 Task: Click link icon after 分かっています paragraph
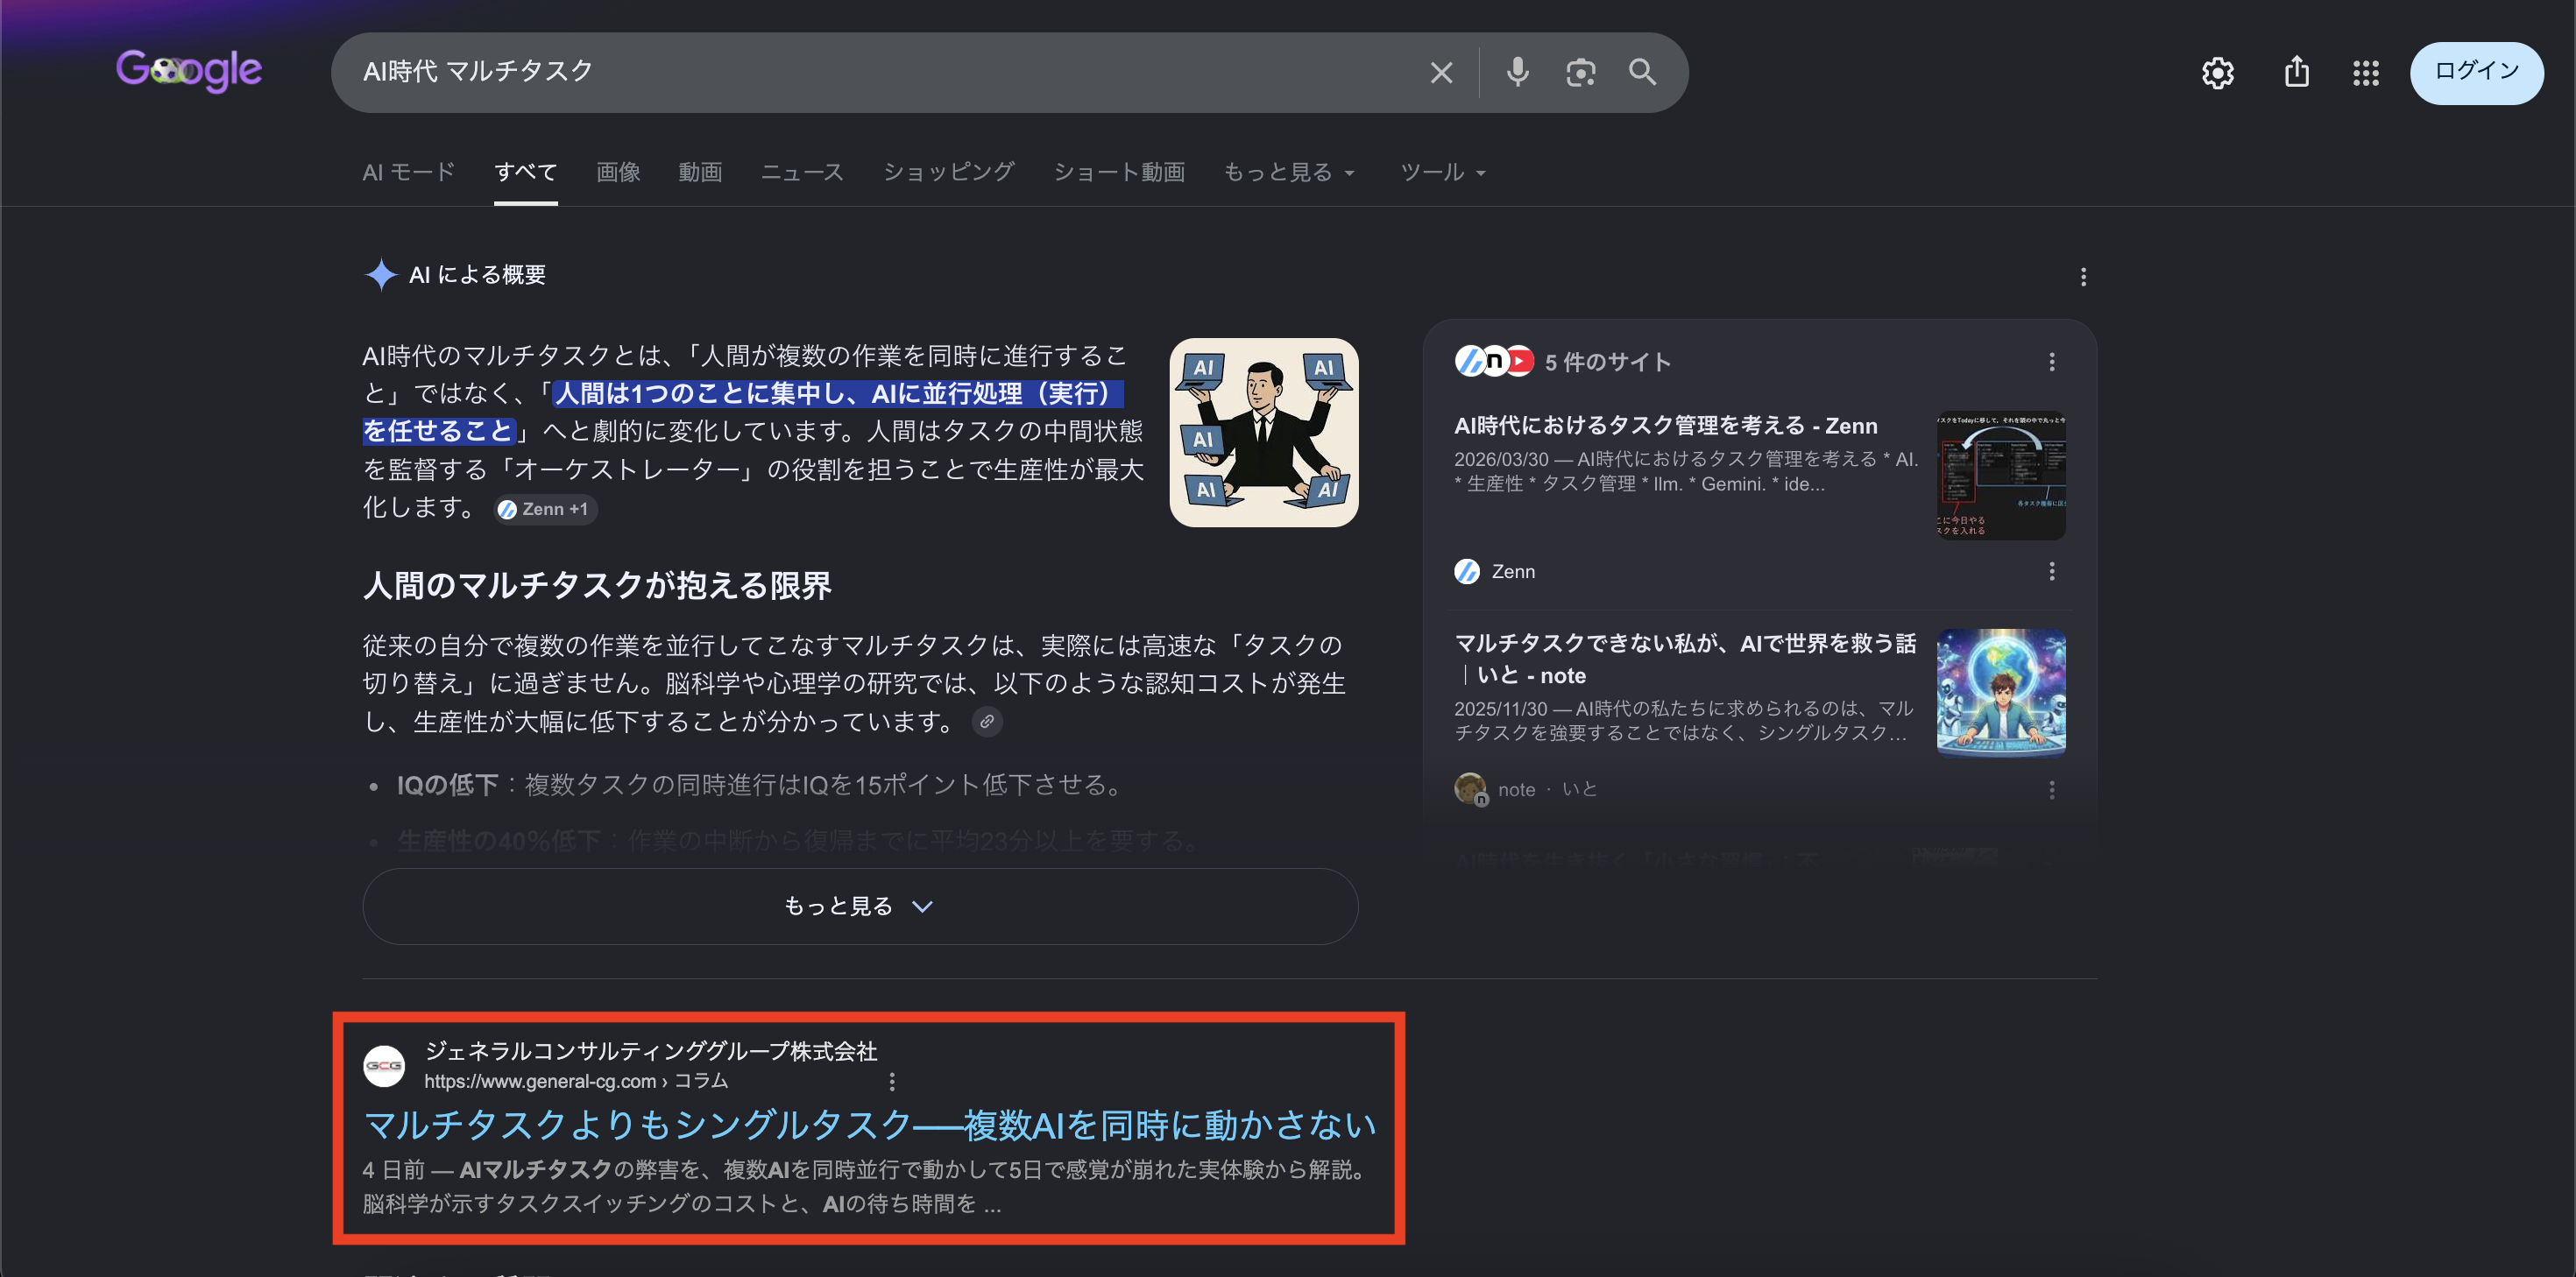click(x=987, y=721)
